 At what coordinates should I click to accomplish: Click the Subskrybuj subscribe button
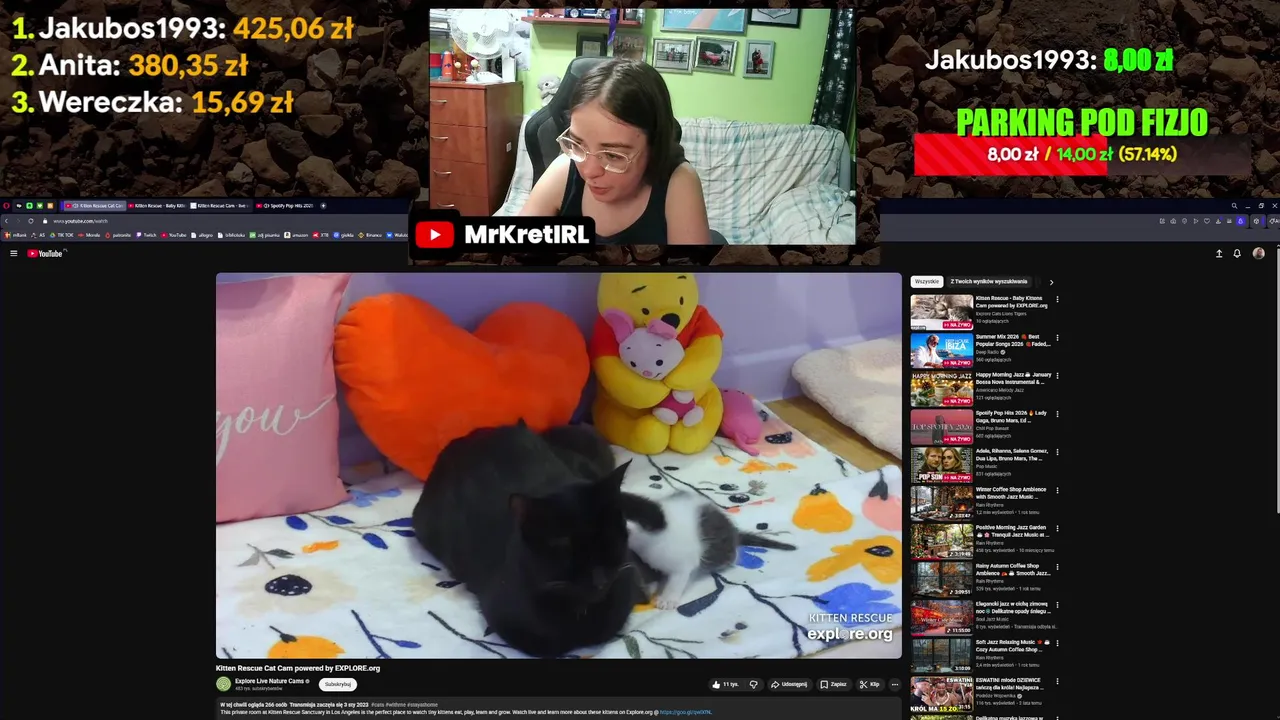pyautogui.click(x=338, y=684)
